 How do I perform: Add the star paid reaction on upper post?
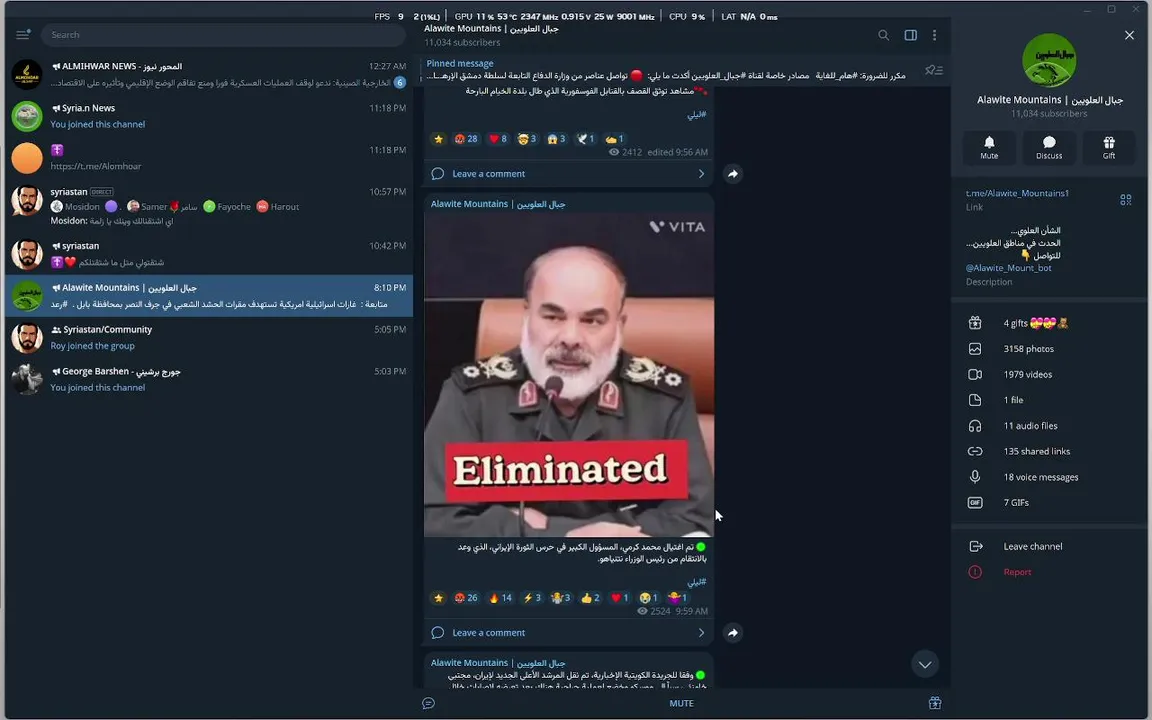click(439, 139)
